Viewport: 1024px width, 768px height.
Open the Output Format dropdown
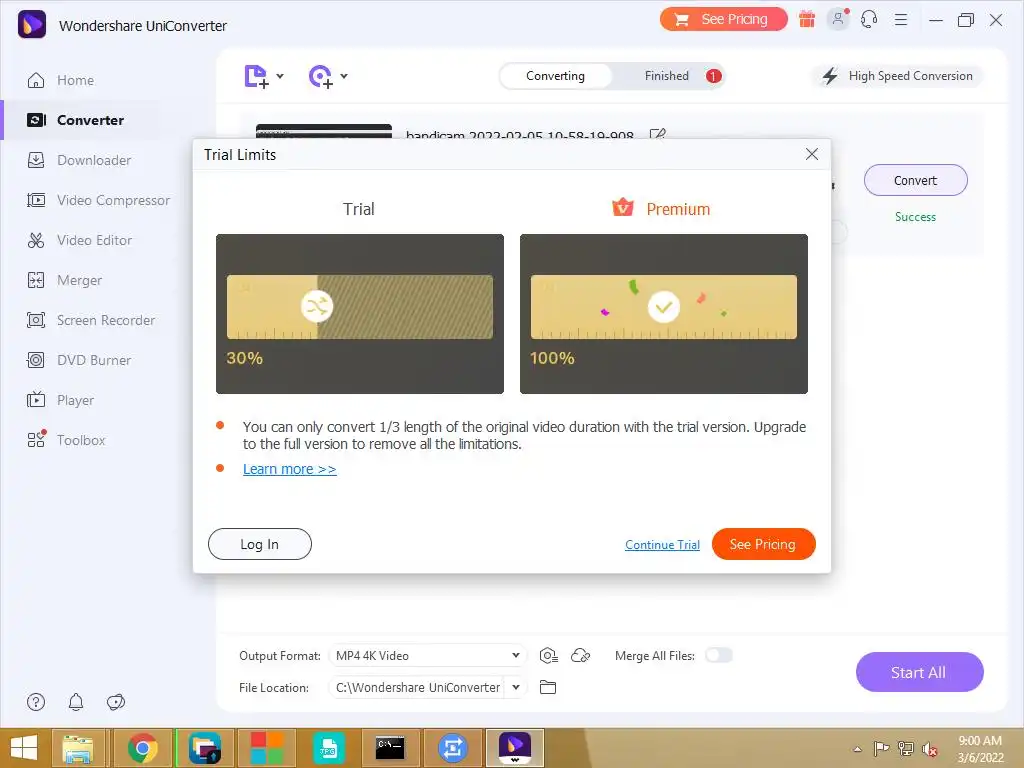point(427,656)
